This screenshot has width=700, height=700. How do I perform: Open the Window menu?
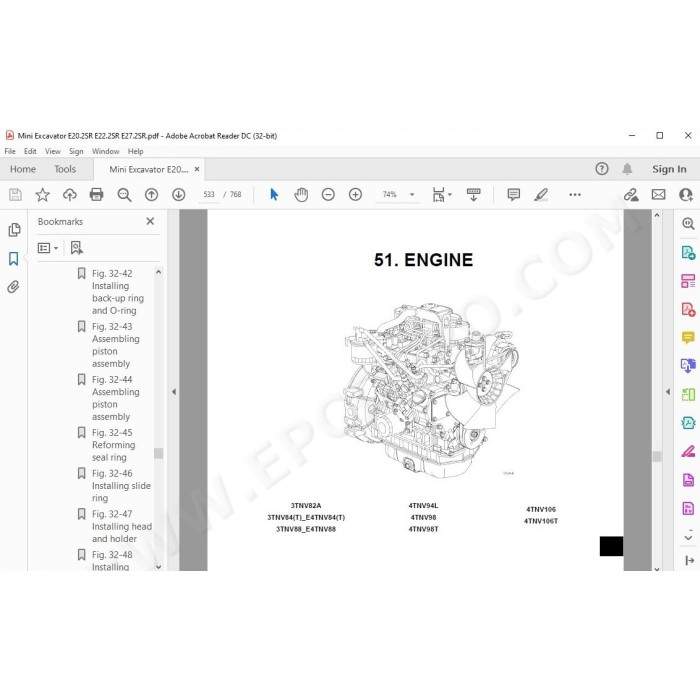click(105, 151)
